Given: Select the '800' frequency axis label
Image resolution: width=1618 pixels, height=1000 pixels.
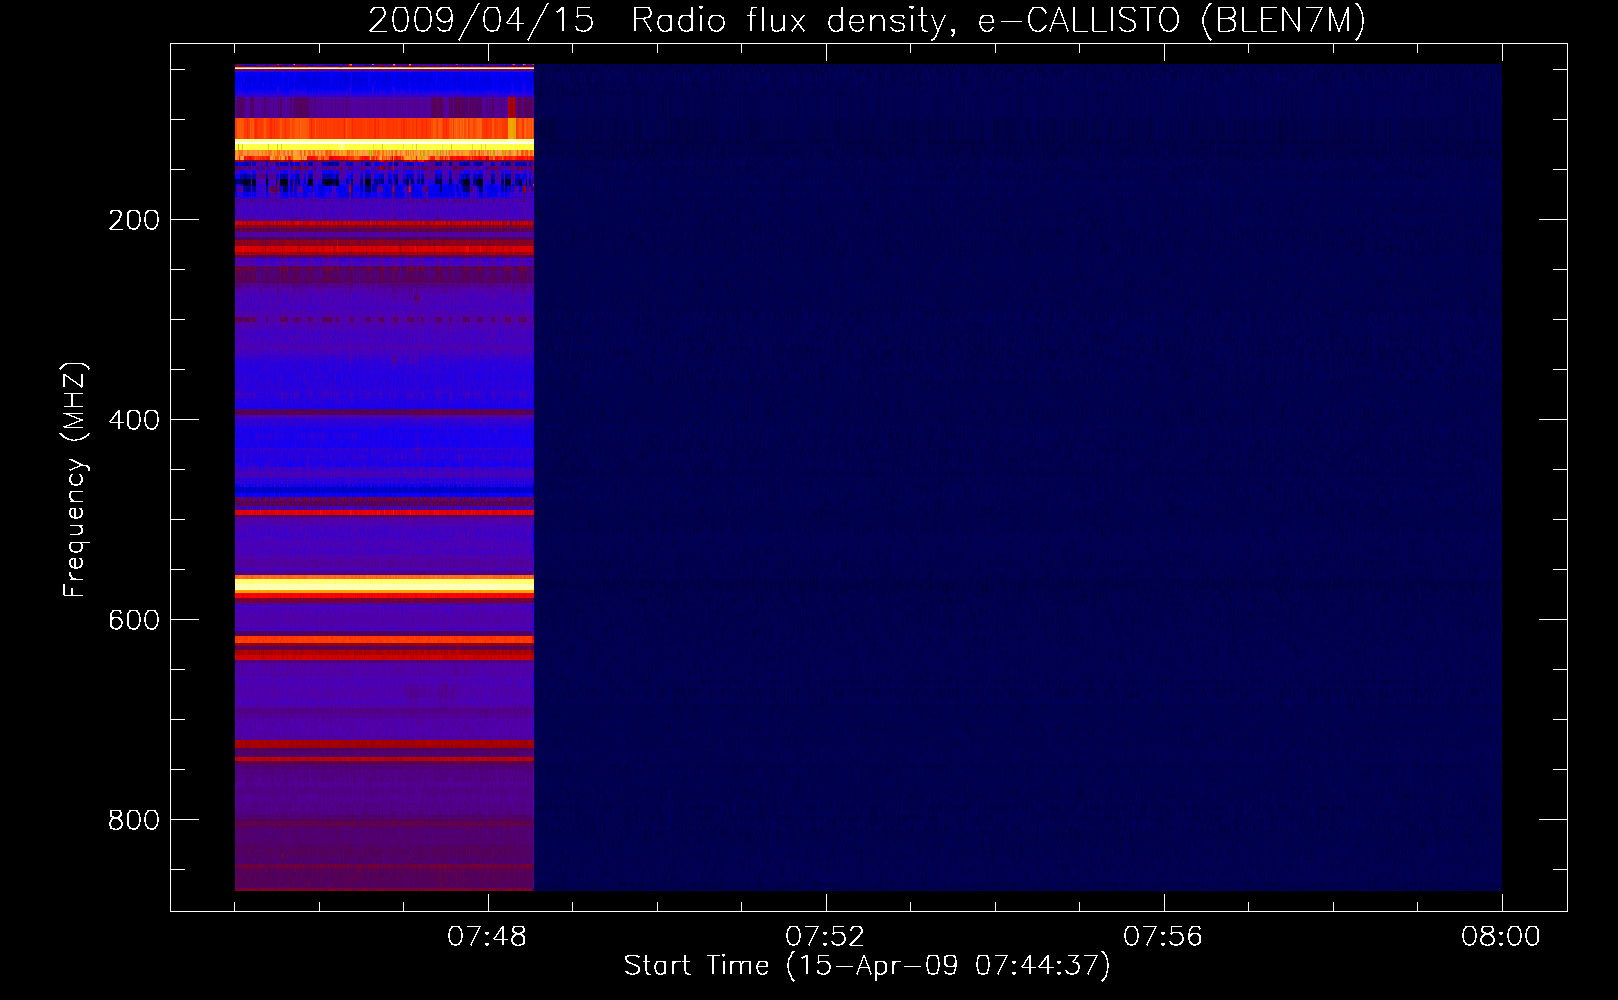Looking at the screenshot, I should [134, 820].
